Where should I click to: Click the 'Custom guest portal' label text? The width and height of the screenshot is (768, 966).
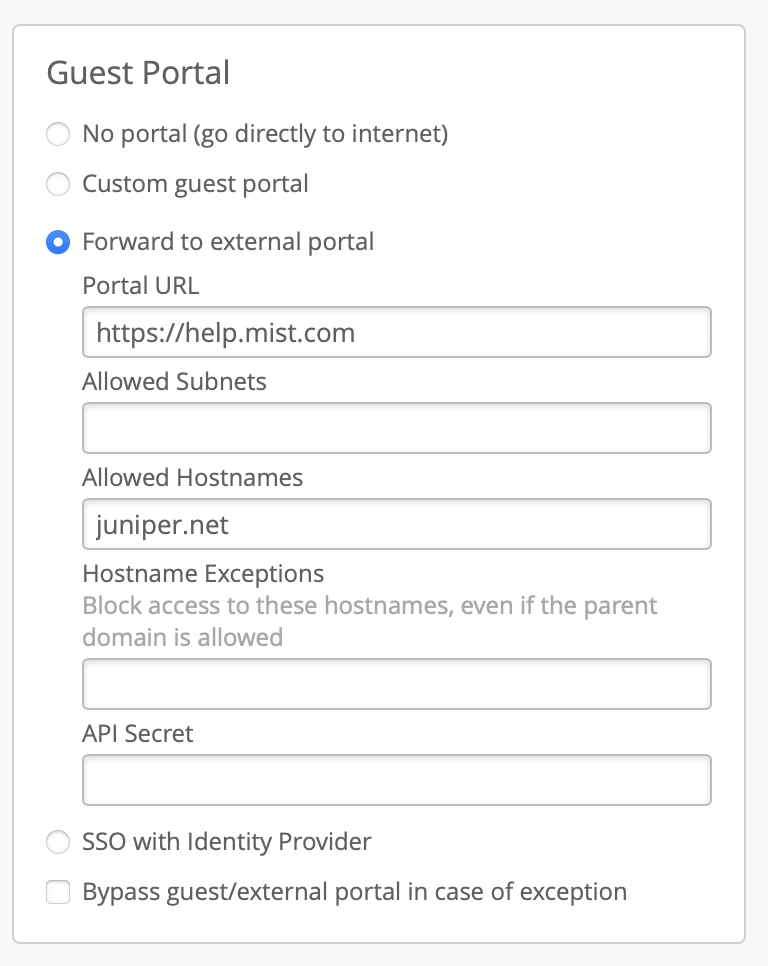(x=195, y=184)
